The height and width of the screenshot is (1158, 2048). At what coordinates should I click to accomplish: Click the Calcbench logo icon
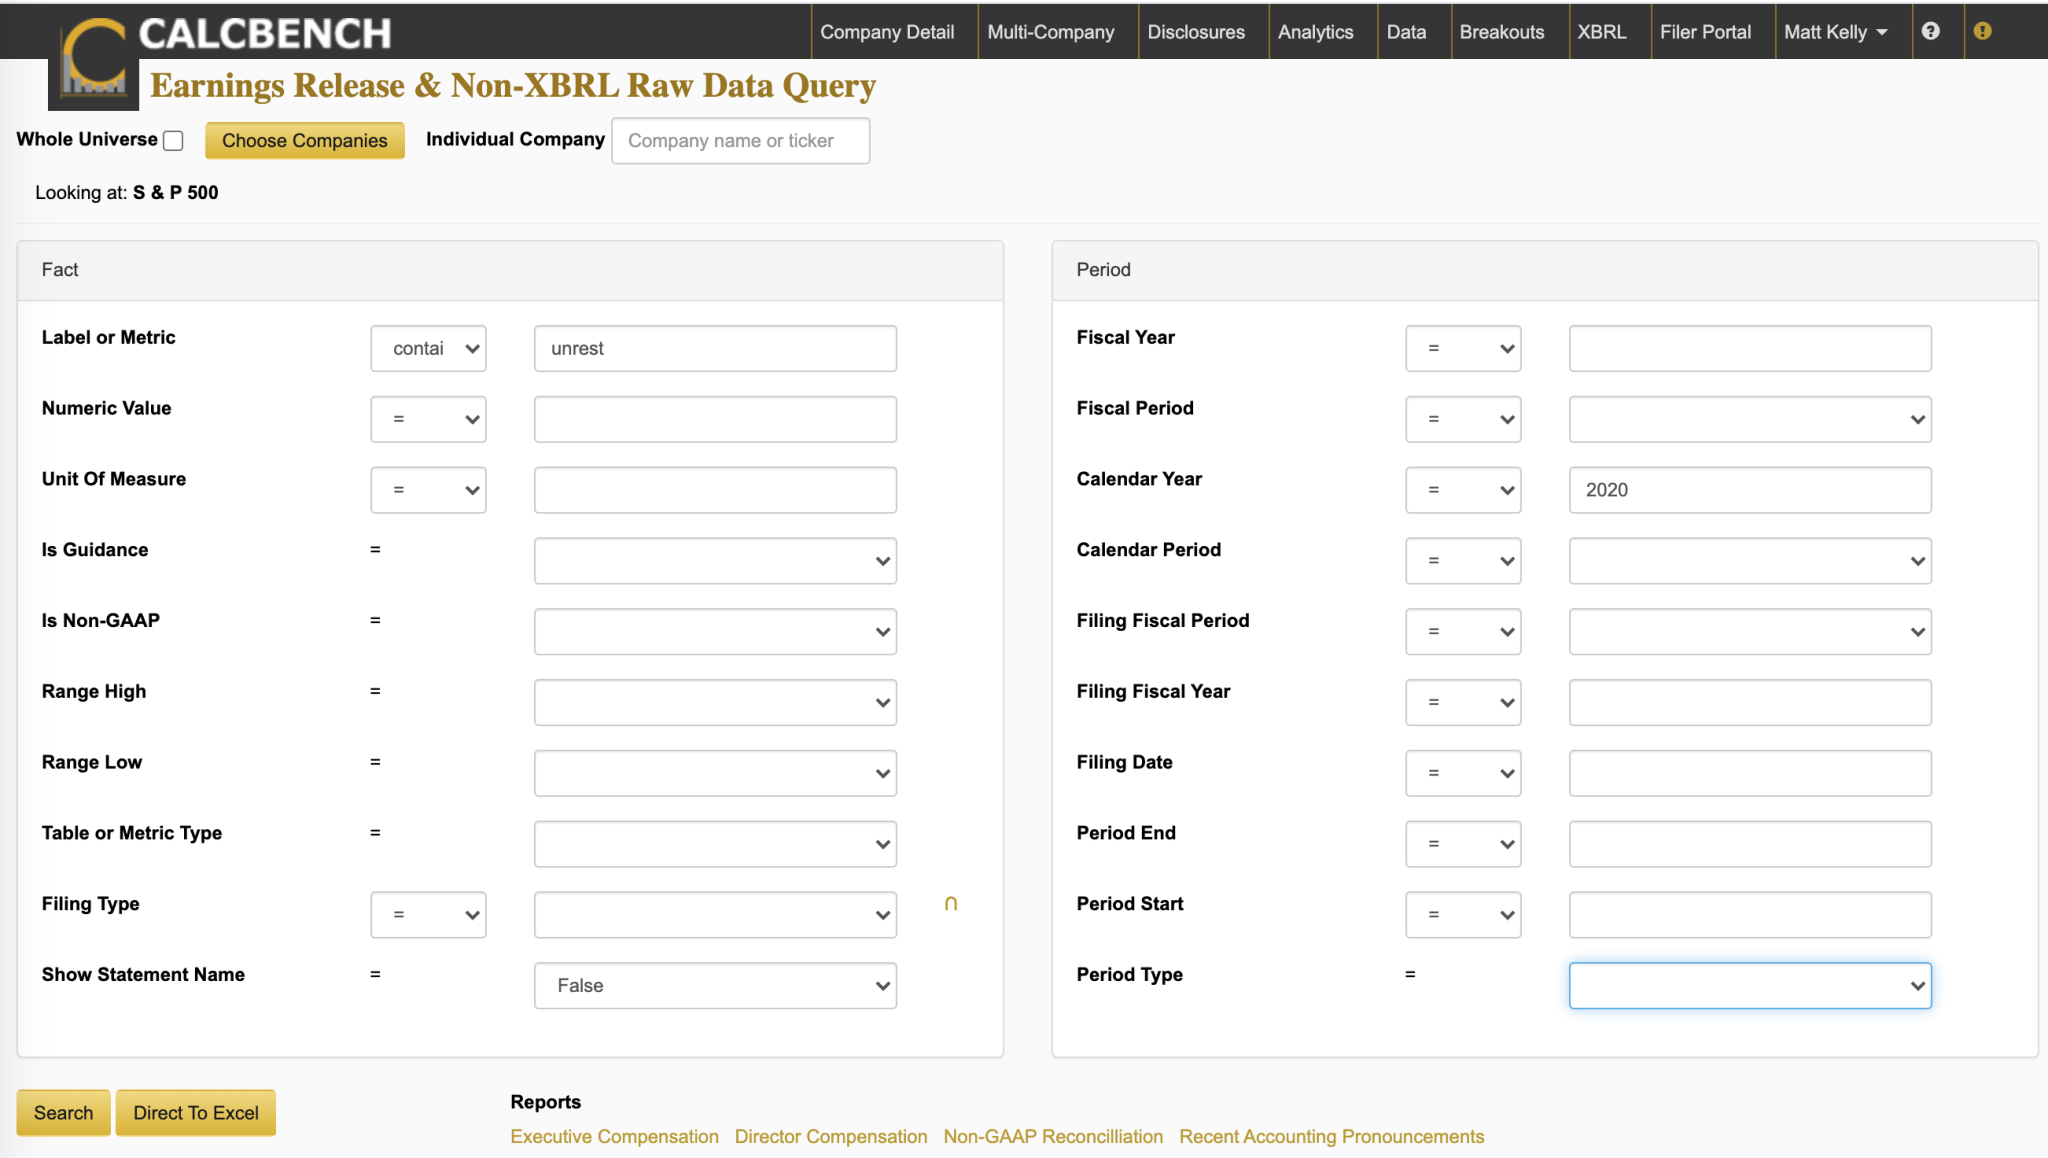pos(94,60)
